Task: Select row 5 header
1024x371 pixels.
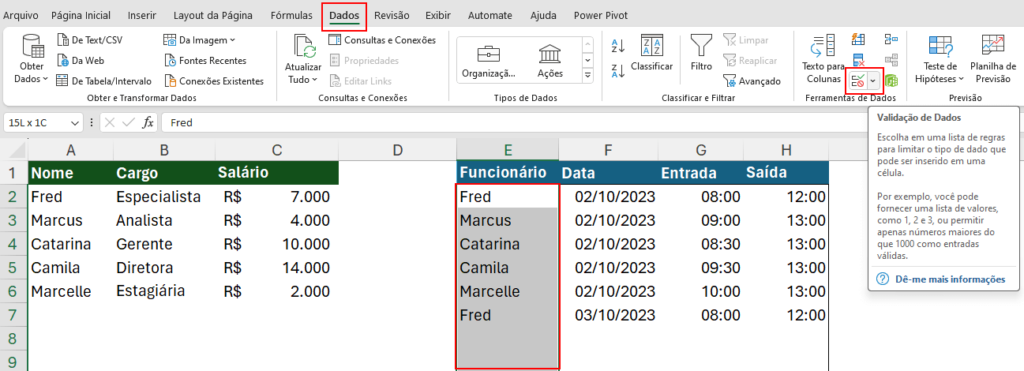Action: 13,267
